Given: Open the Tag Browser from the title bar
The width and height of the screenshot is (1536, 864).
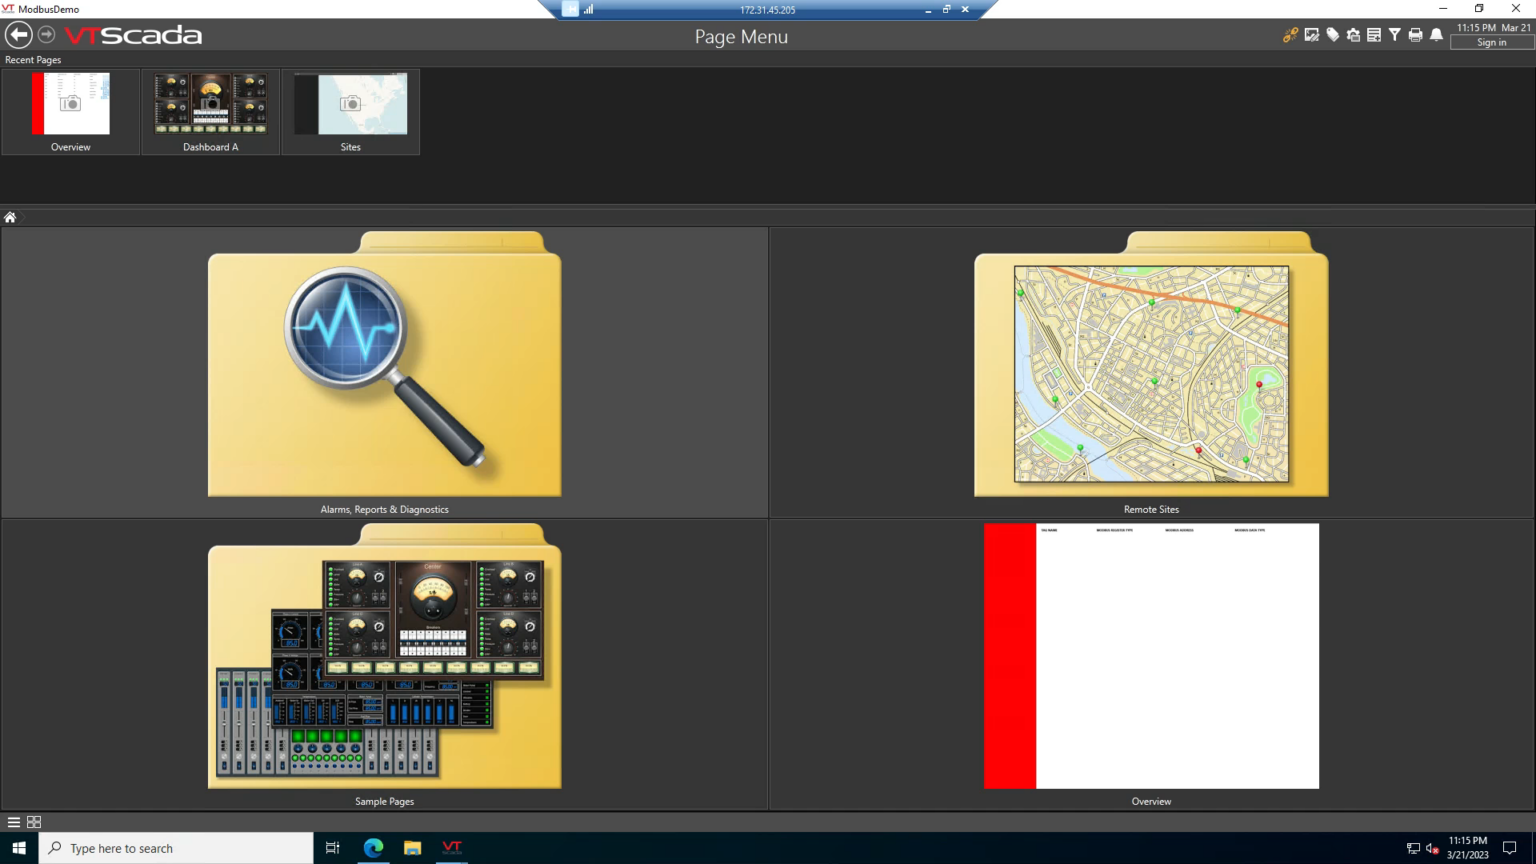Looking at the screenshot, I should pyautogui.click(x=1332, y=34).
